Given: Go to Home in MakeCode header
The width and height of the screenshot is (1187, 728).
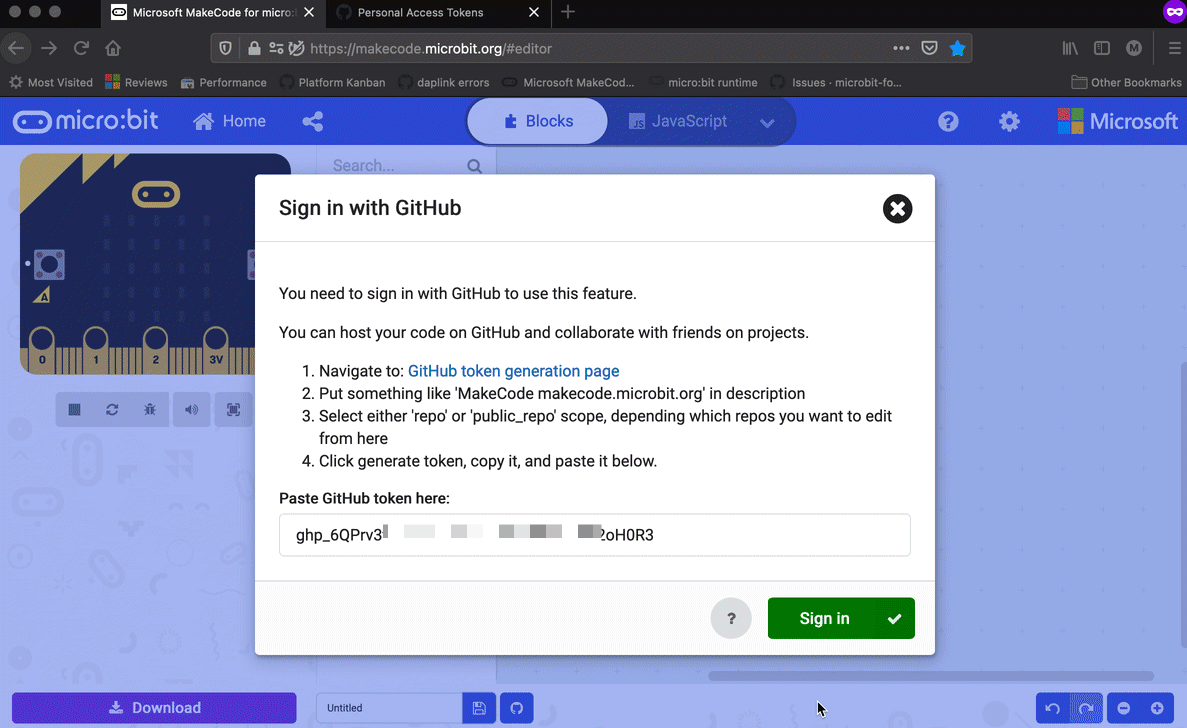Looking at the screenshot, I should pyautogui.click(x=229, y=121).
